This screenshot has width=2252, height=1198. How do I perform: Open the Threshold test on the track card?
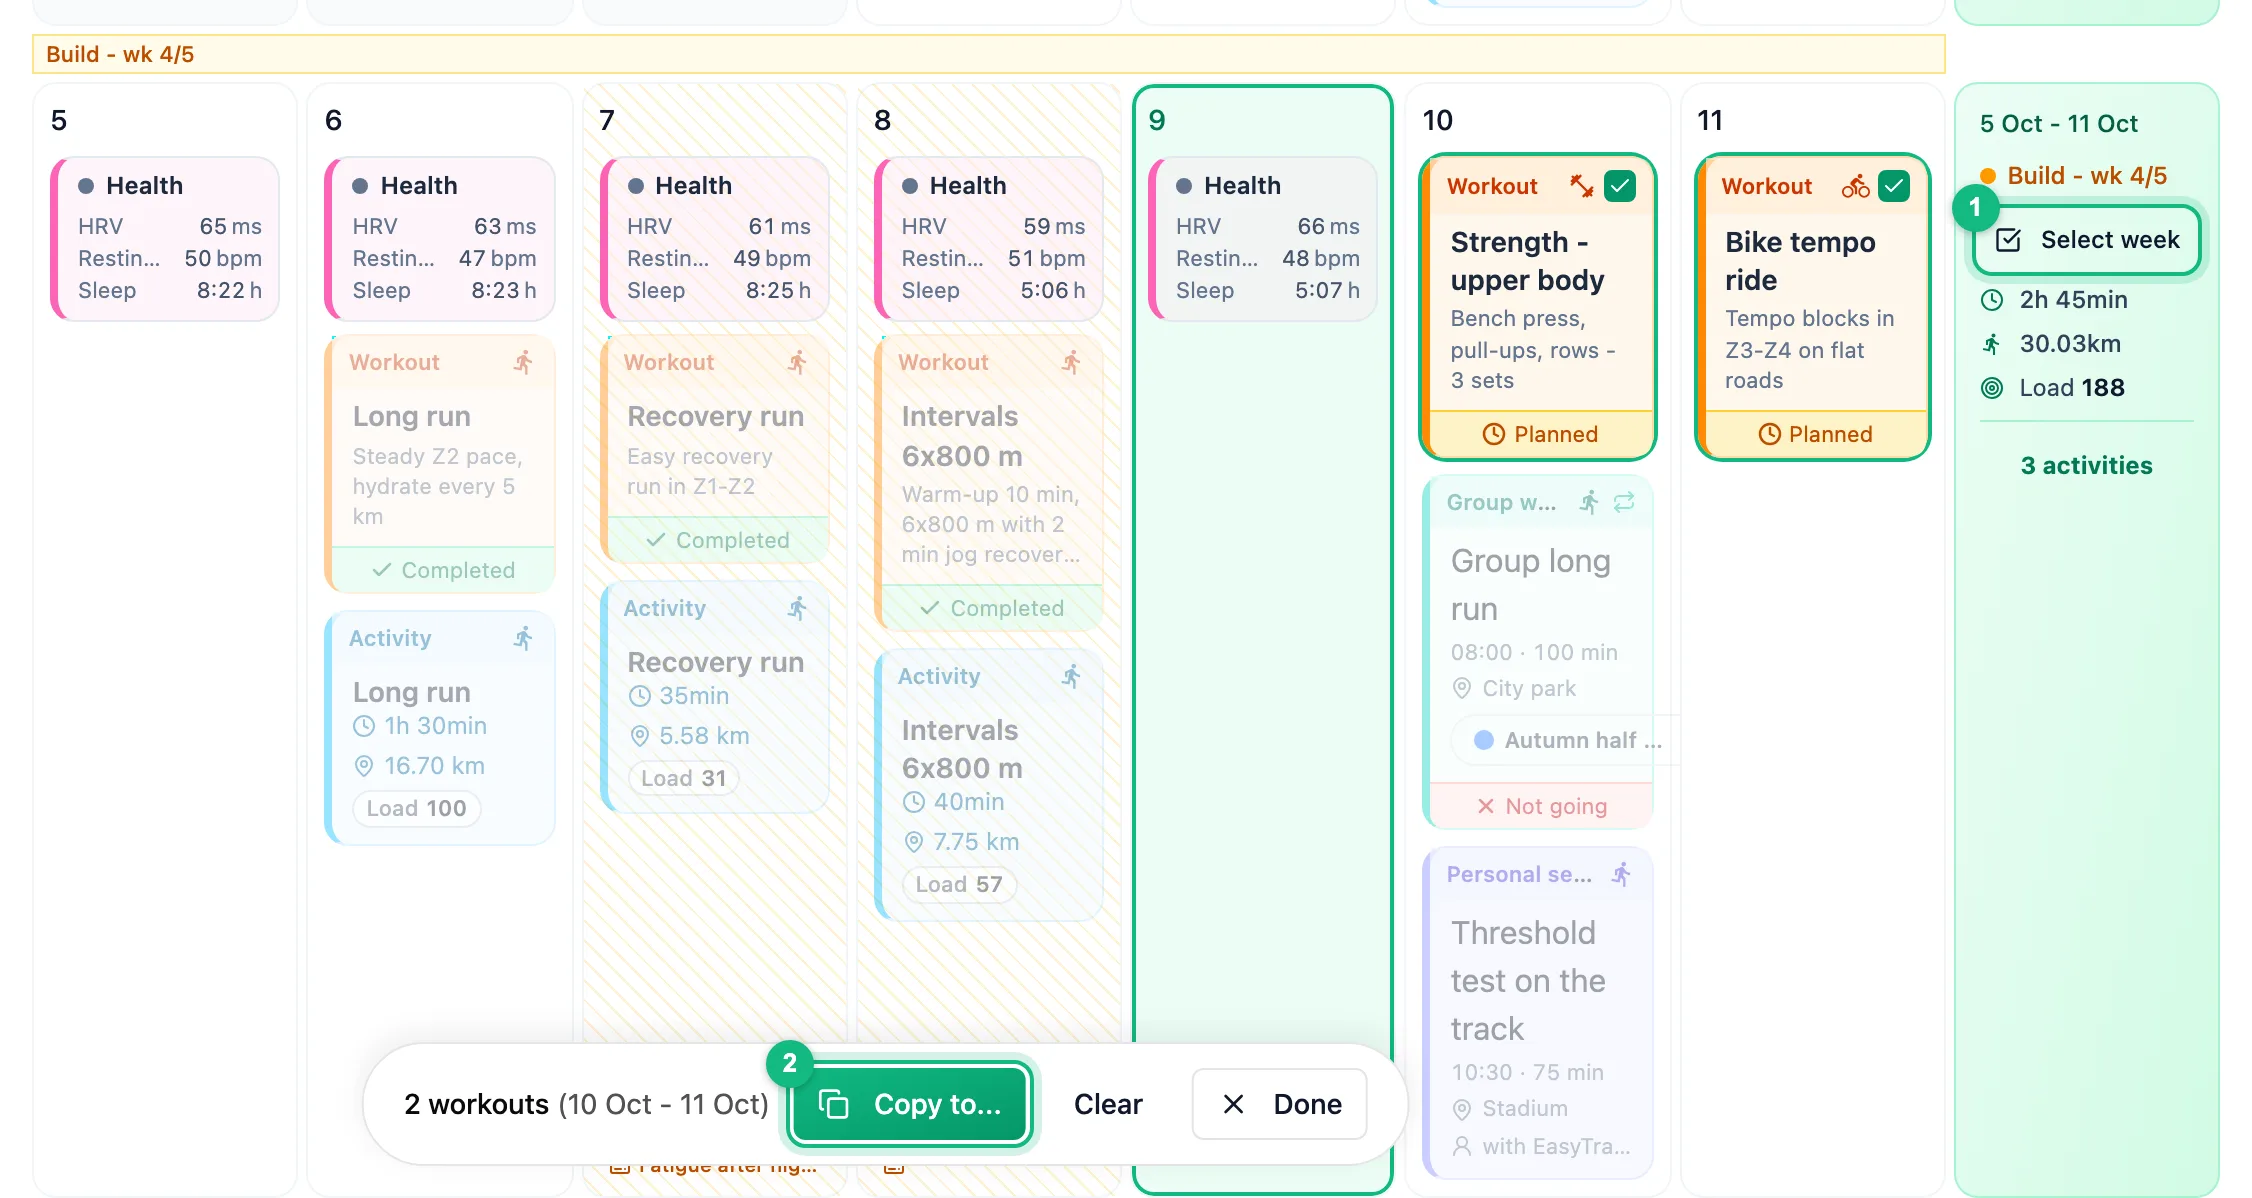tap(1539, 1014)
